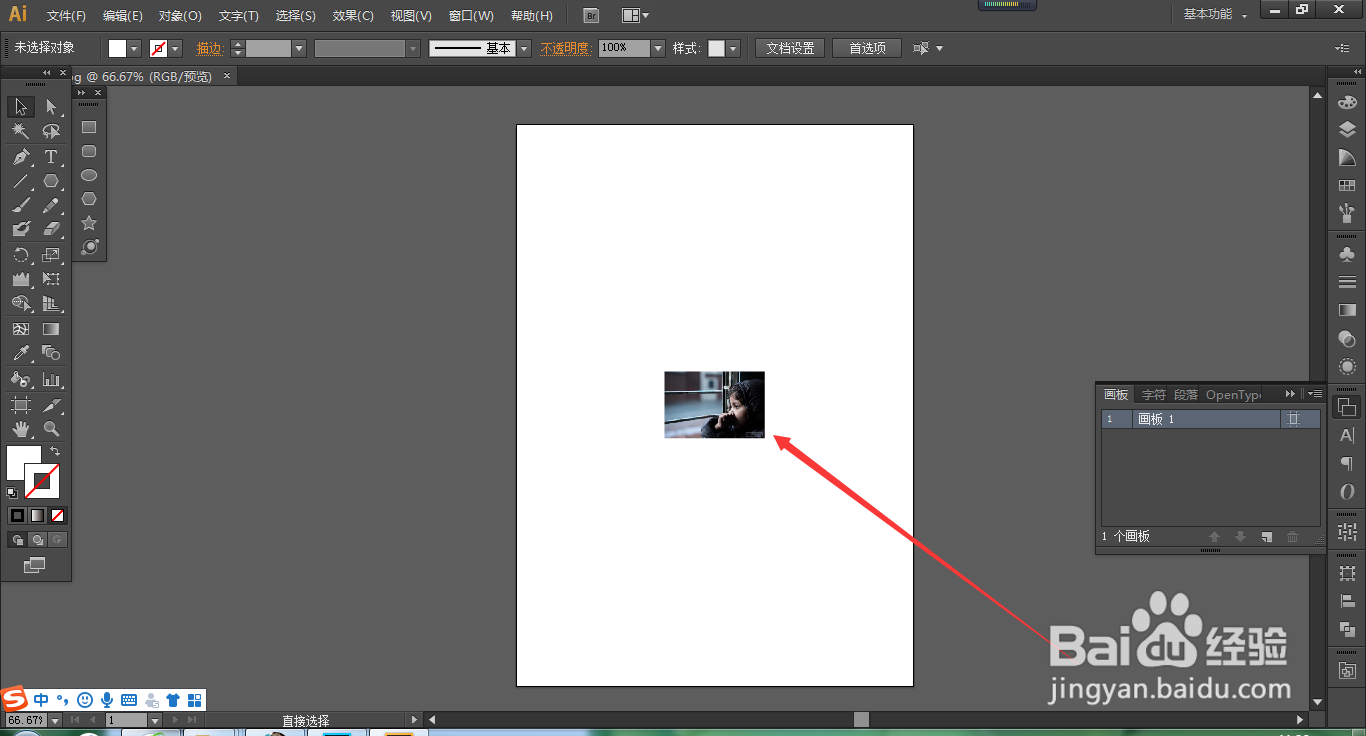Switch to the 段落 tab
The height and width of the screenshot is (736, 1366).
pyautogui.click(x=1186, y=395)
